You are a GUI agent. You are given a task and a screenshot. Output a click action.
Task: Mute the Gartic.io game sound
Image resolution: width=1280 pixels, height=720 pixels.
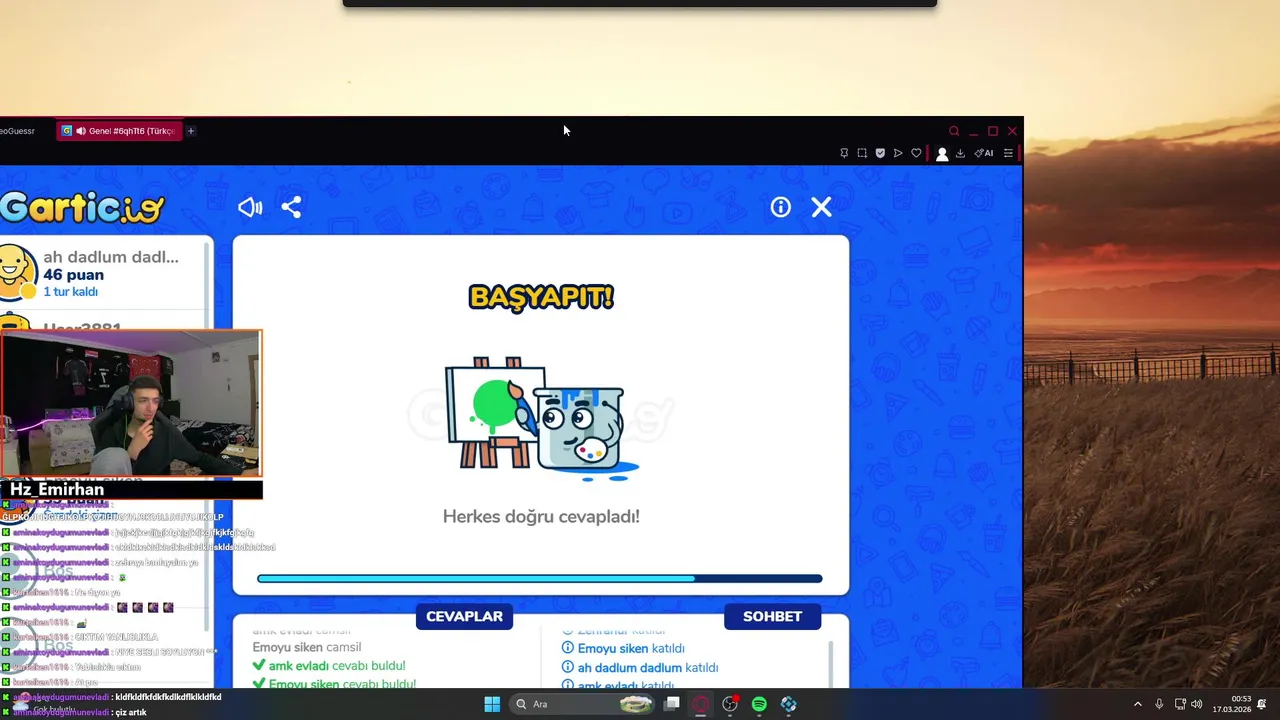250,207
